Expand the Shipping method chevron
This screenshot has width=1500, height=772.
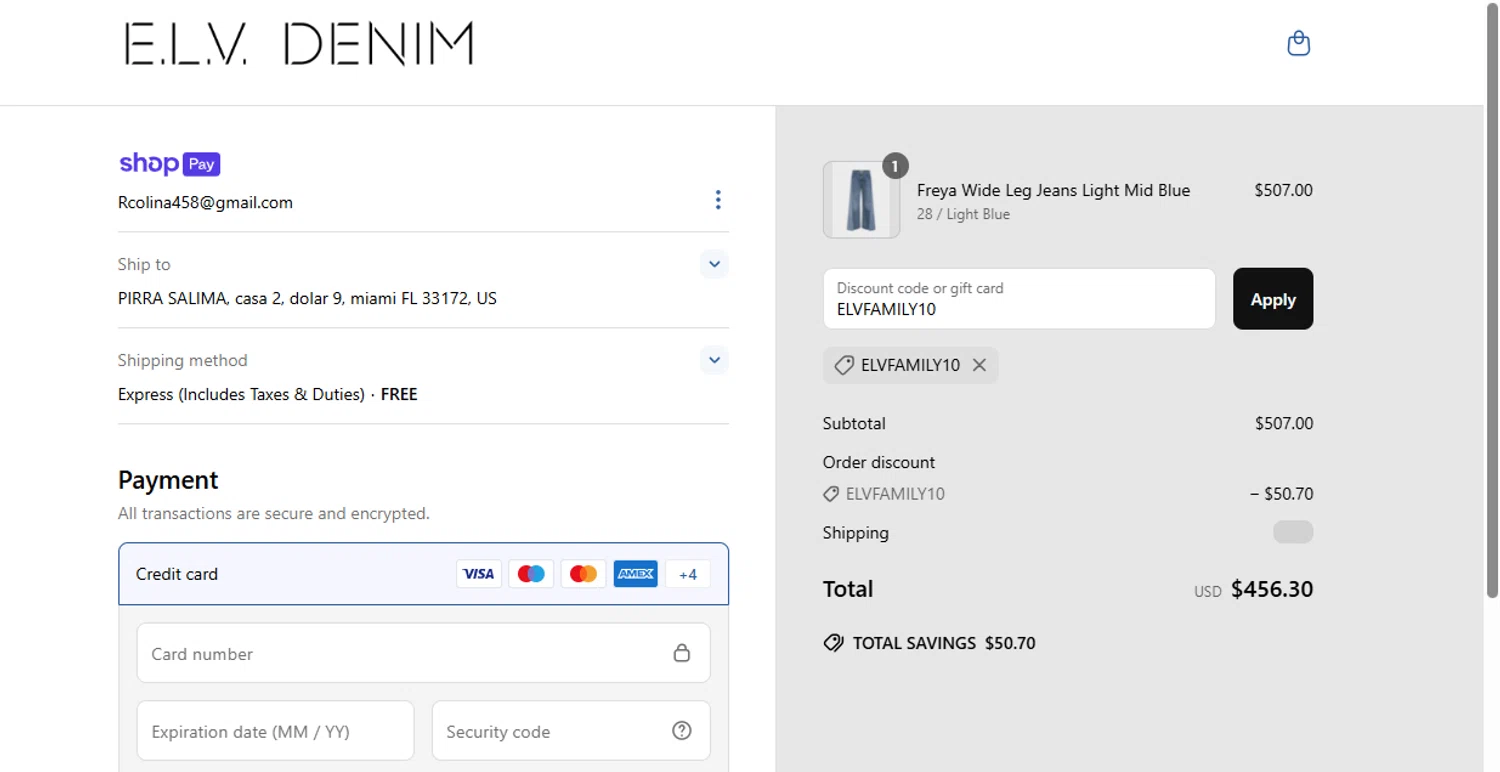click(x=714, y=360)
